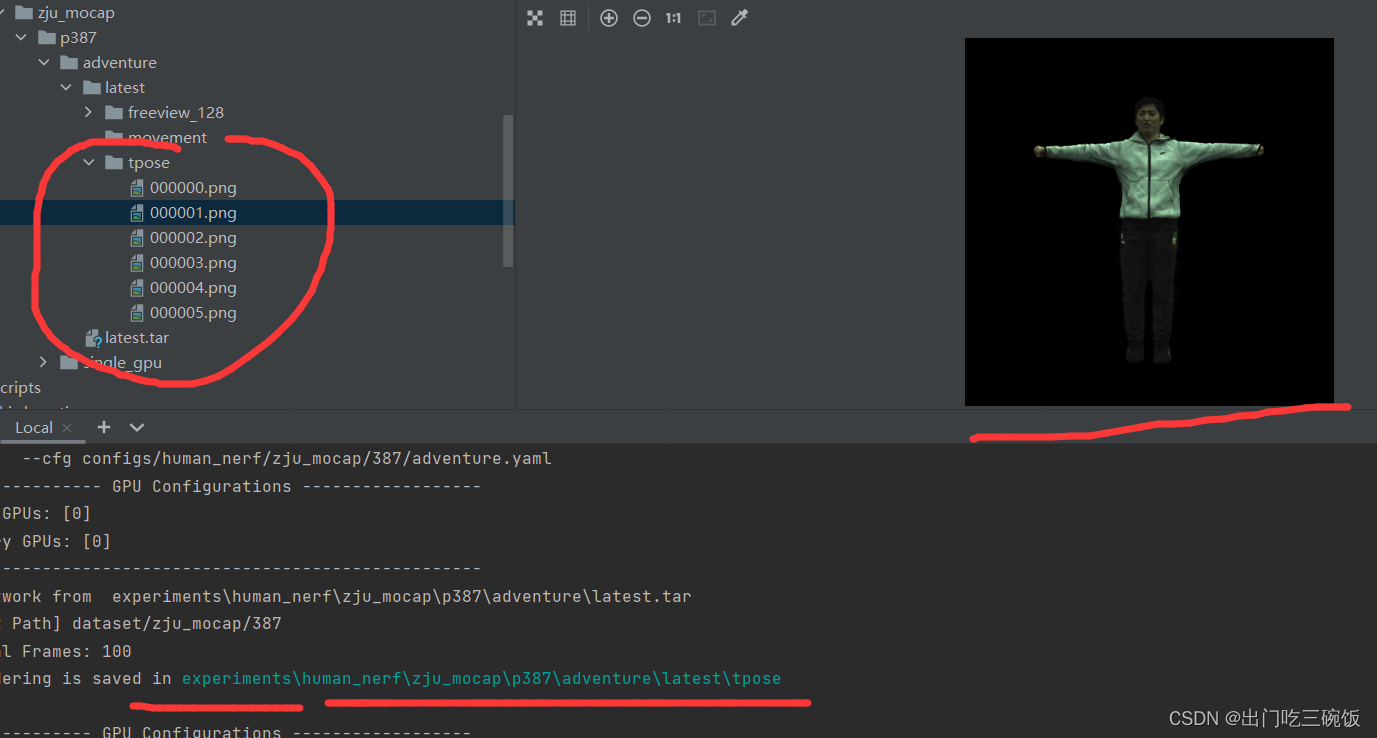Open file 000004.png

[193, 288]
